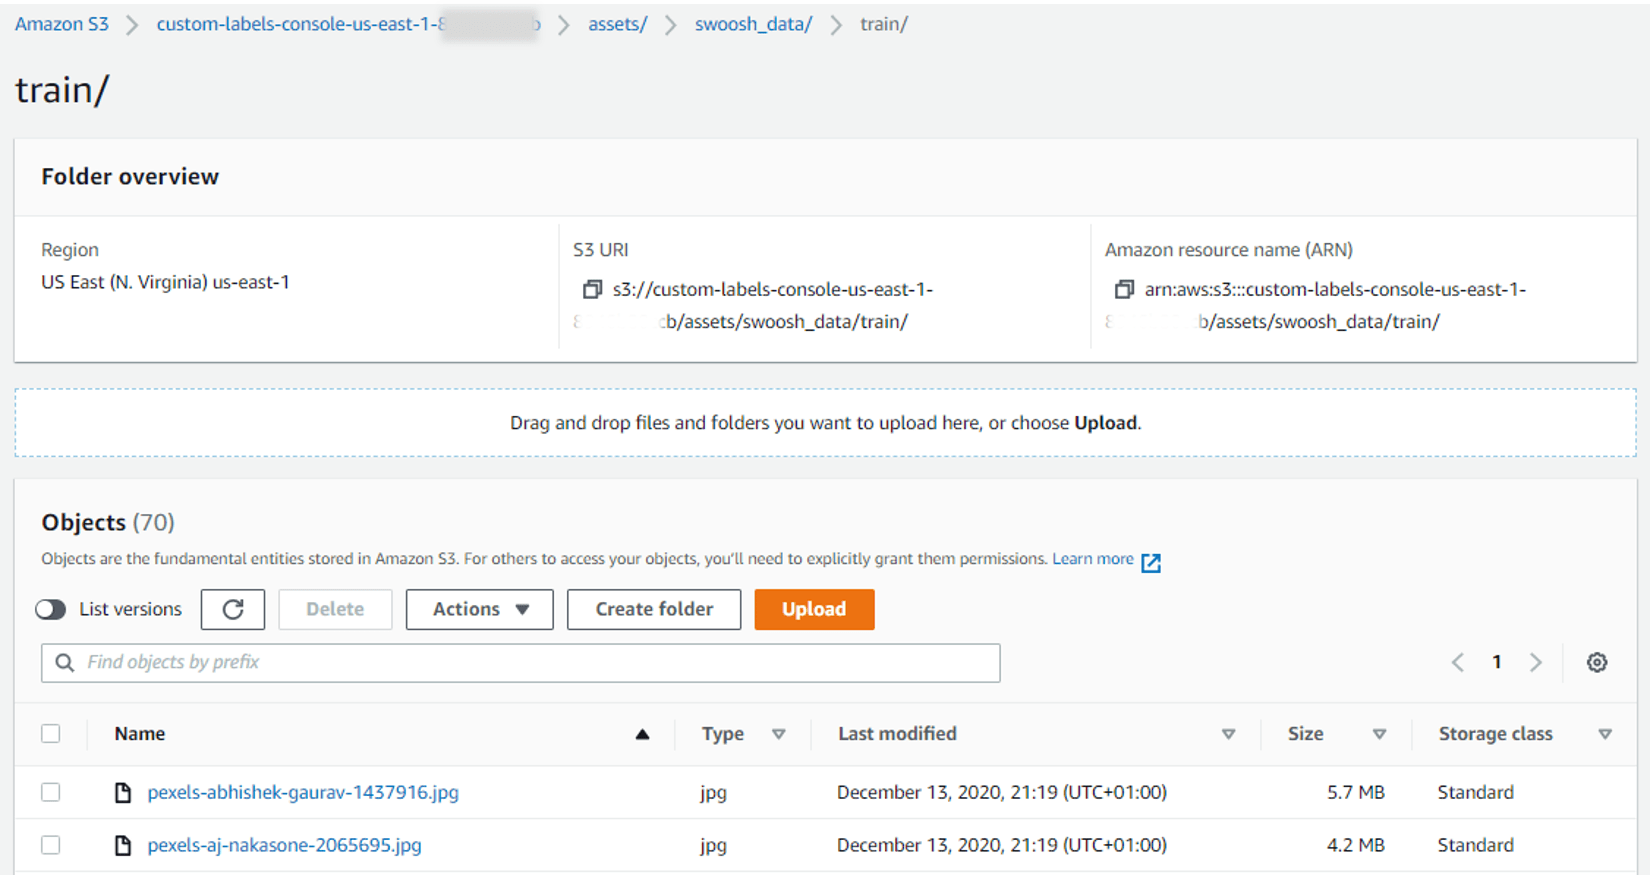Click the 4.2 MB size cell
This screenshot has height=875, width=1650.
click(1356, 845)
